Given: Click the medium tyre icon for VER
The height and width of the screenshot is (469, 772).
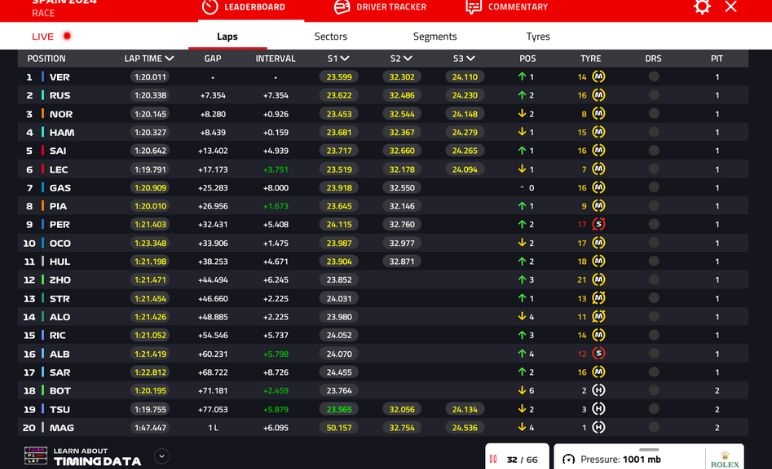Looking at the screenshot, I should (x=598, y=77).
